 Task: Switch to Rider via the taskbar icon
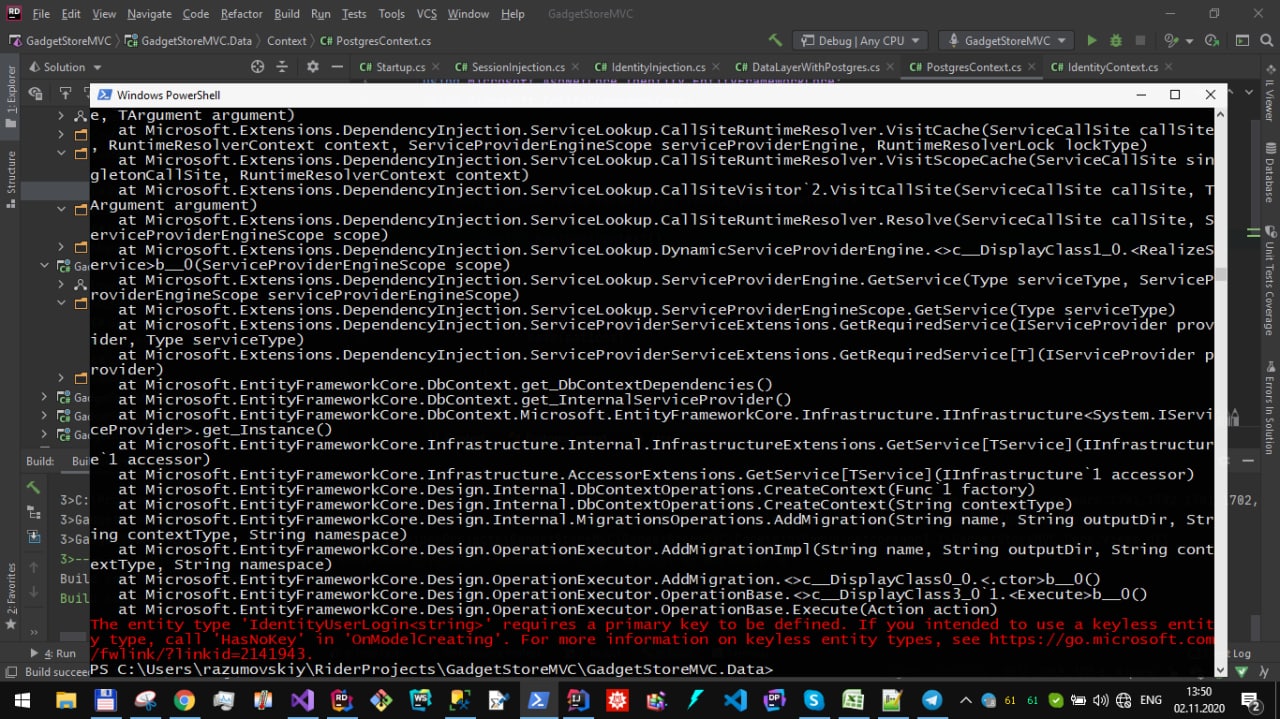[x=342, y=700]
